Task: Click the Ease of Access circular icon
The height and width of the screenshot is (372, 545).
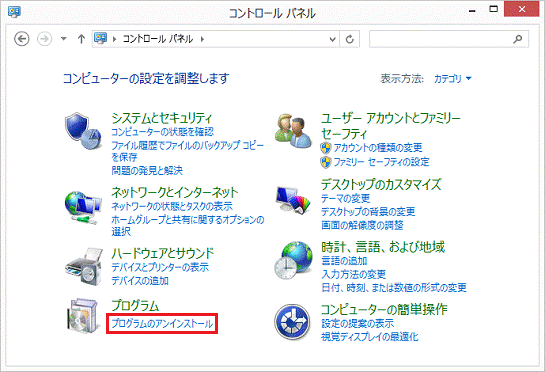Action: coord(292,322)
